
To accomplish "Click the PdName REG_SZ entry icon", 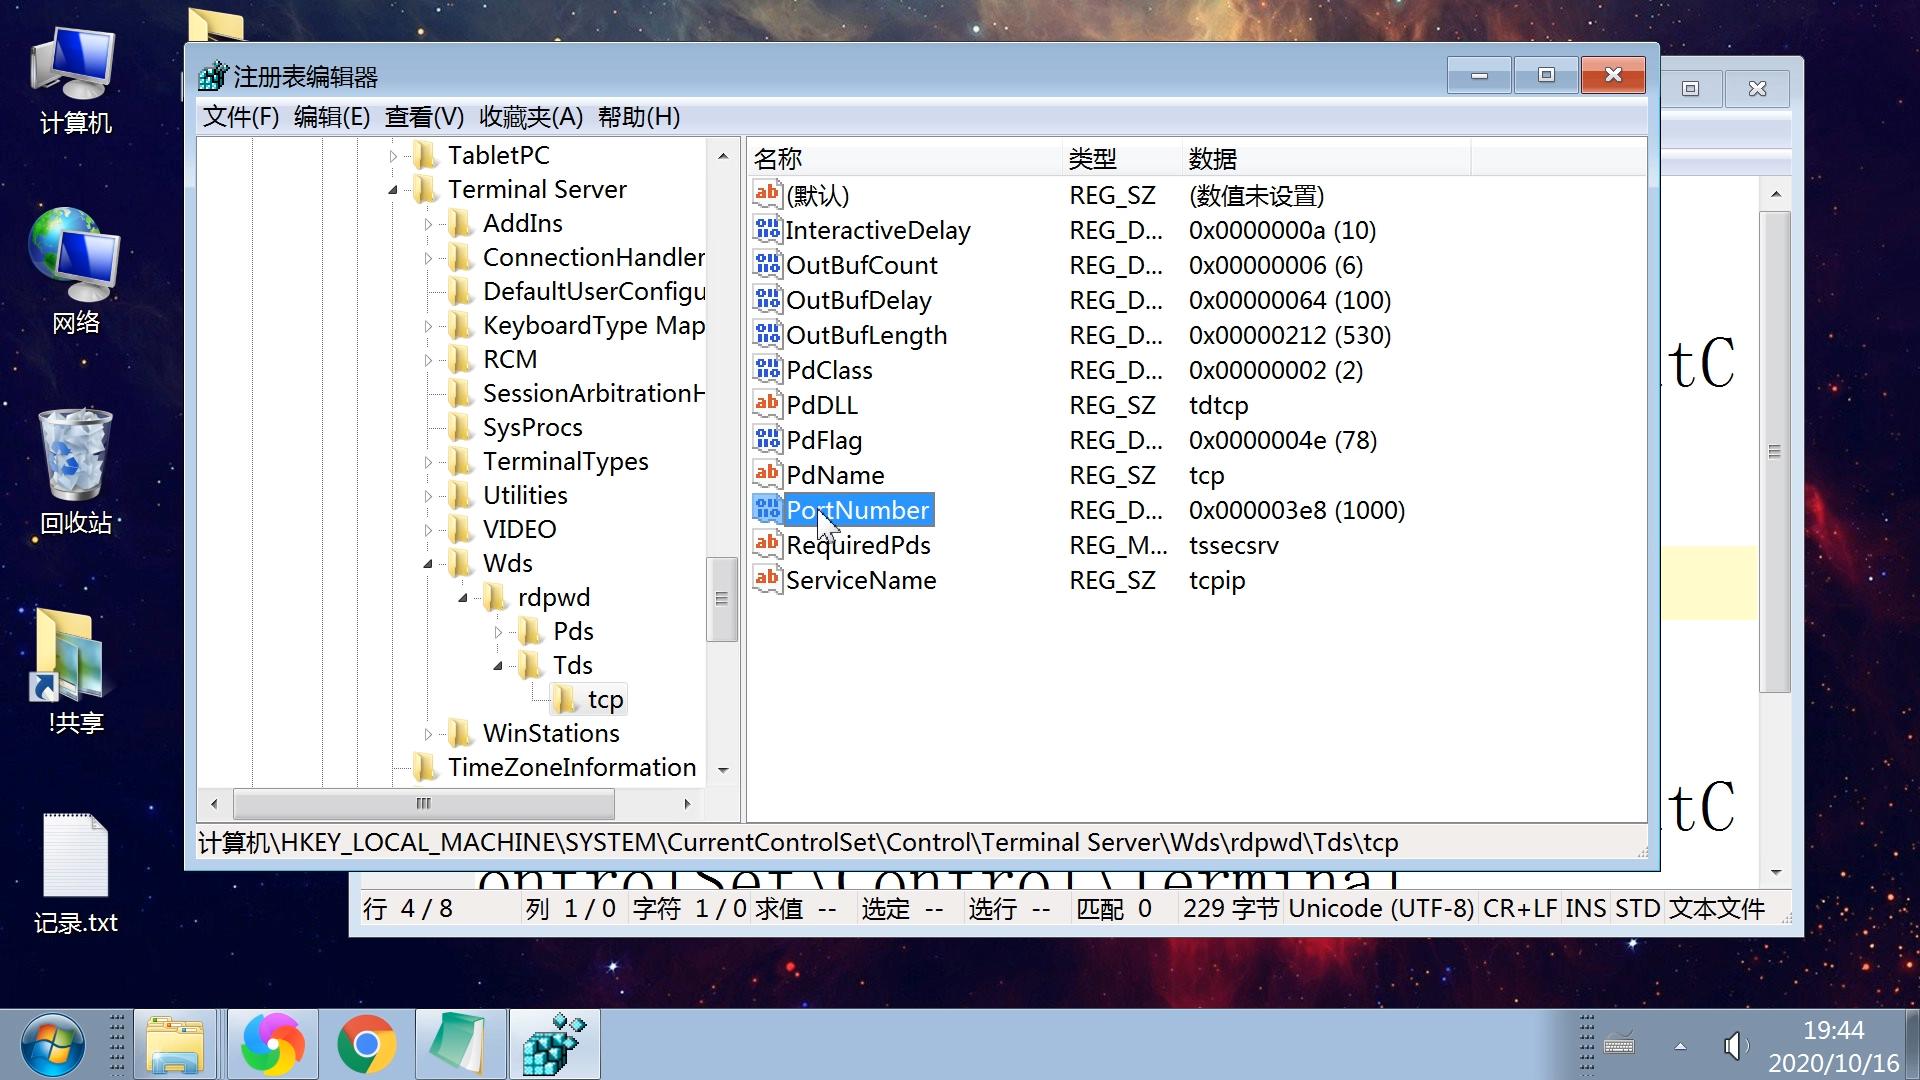I will 766,475.
